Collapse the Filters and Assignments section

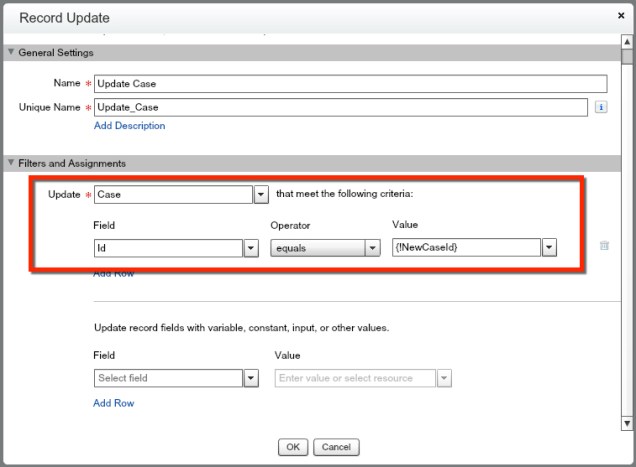pyautogui.click(x=11, y=163)
